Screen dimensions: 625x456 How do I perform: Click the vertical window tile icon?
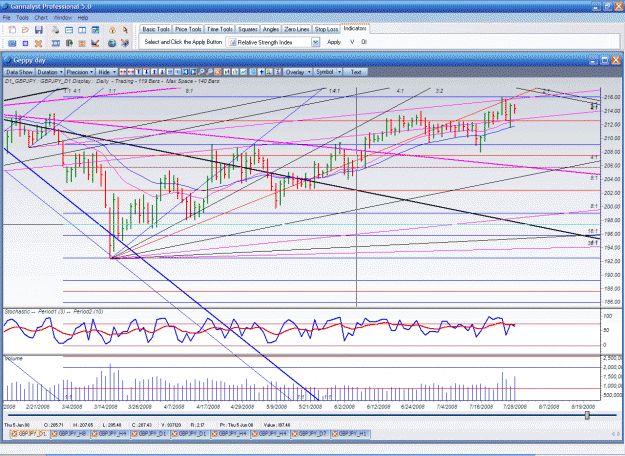pyautogui.click(x=82, y=30)
